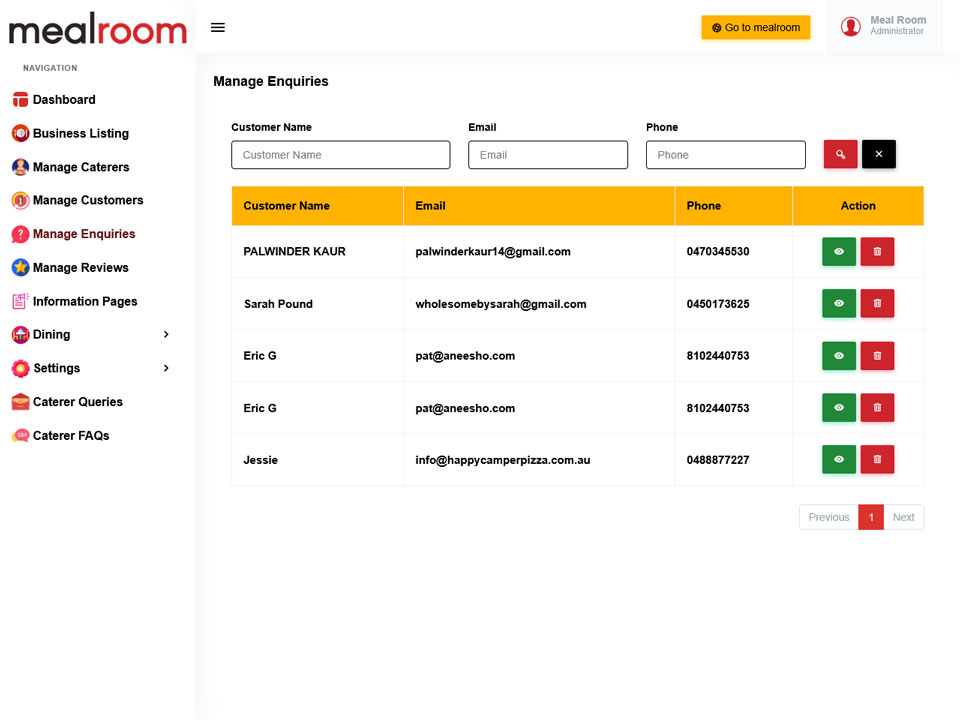960x720 pixels.
Task: View PALWINDER KAUR enquiry details
Action: (x=839, y=252)
